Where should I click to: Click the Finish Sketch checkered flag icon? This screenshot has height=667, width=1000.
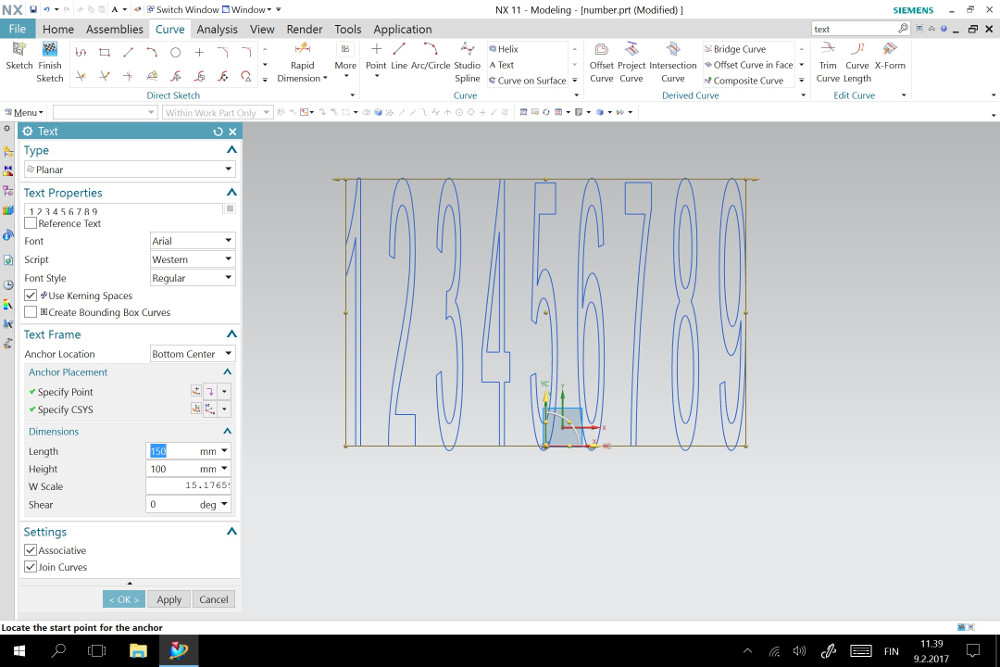50,49
